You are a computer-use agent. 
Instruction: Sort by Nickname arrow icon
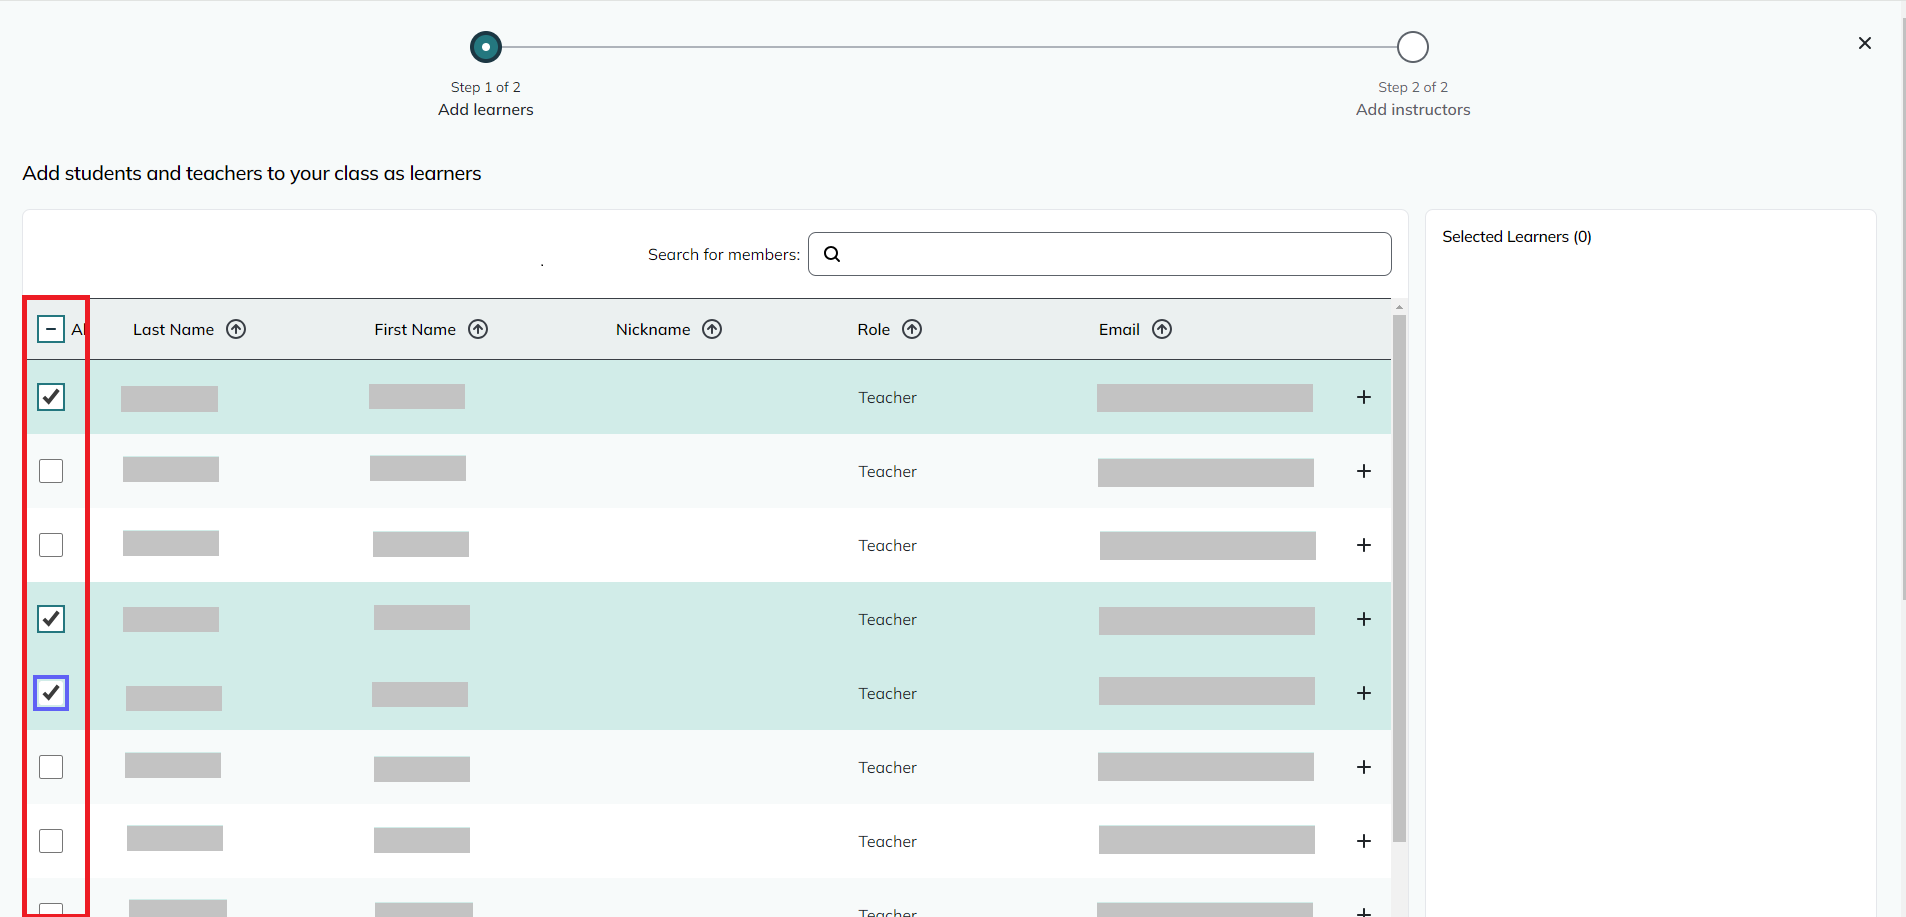click(712, 329)
